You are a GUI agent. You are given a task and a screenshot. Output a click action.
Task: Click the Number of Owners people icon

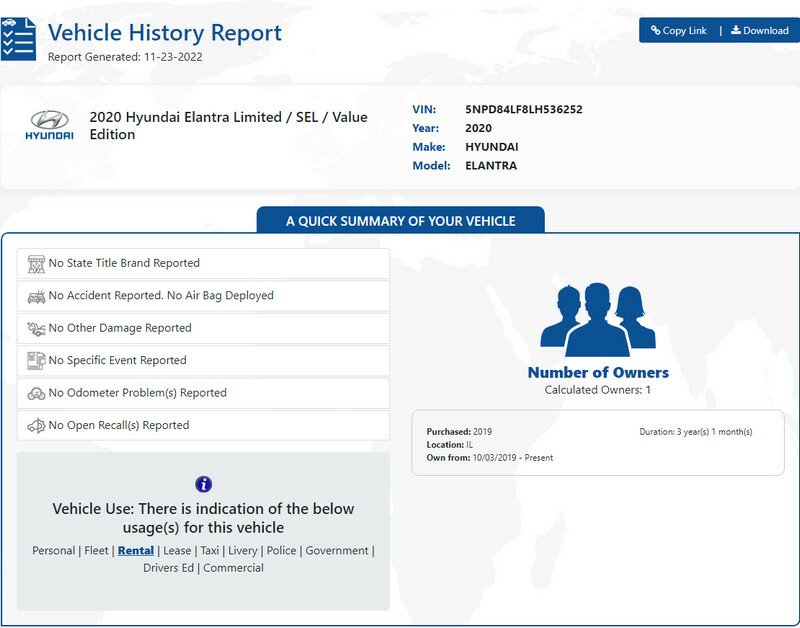(597, 319)
